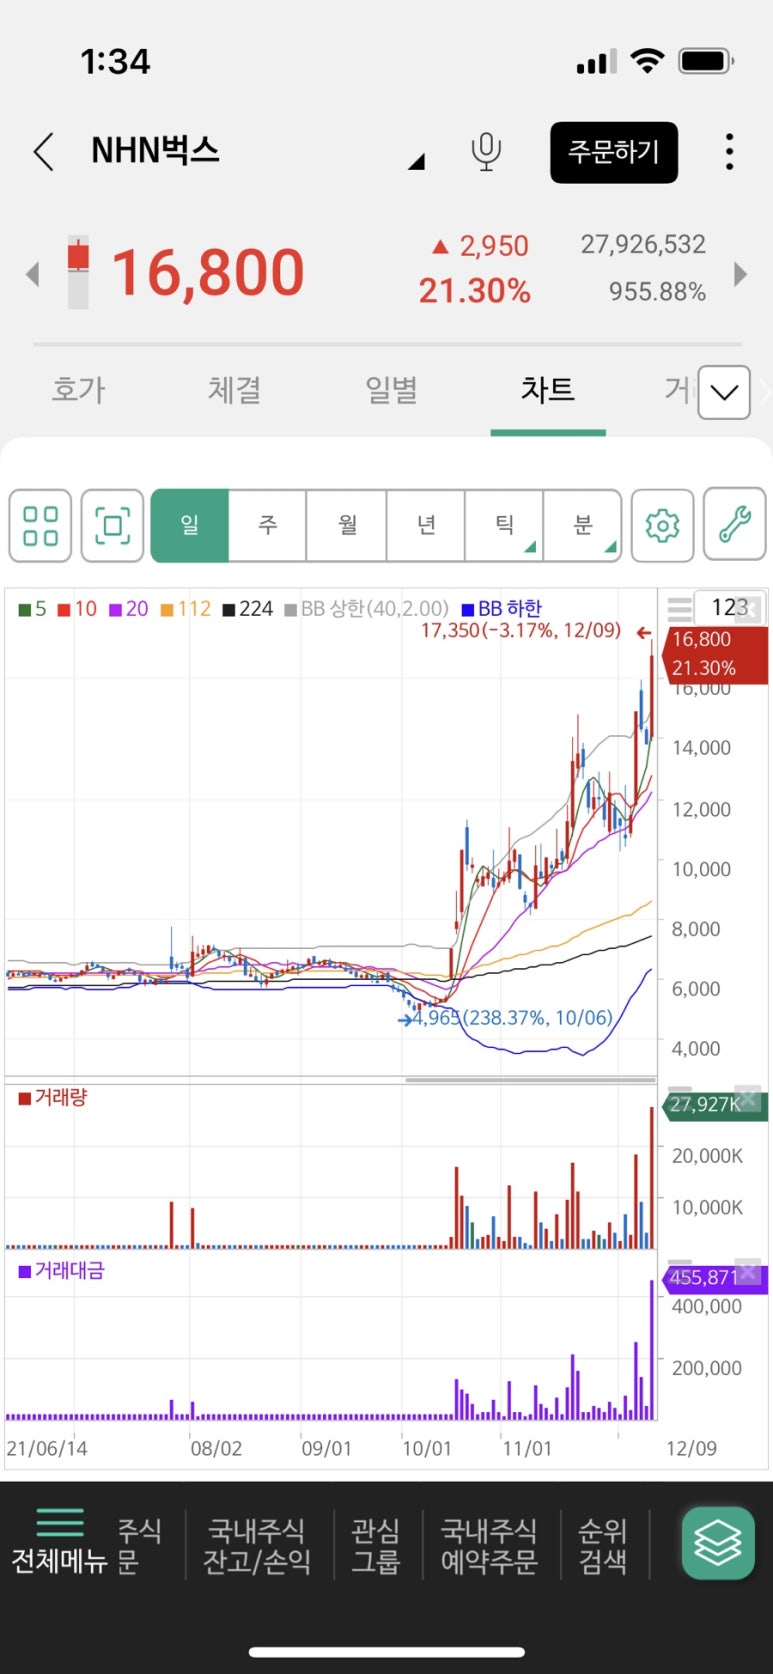Open the 전체메뉴 hamburger menu

click(x=59, y=1541)
